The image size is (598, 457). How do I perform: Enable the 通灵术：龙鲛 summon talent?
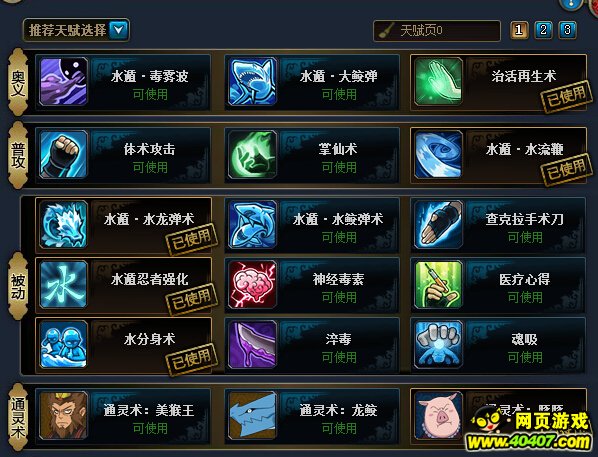point(312,416)
